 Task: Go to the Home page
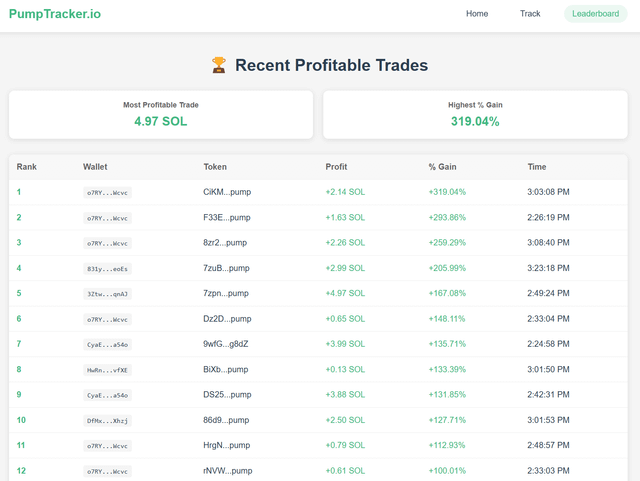pos(477,14)
